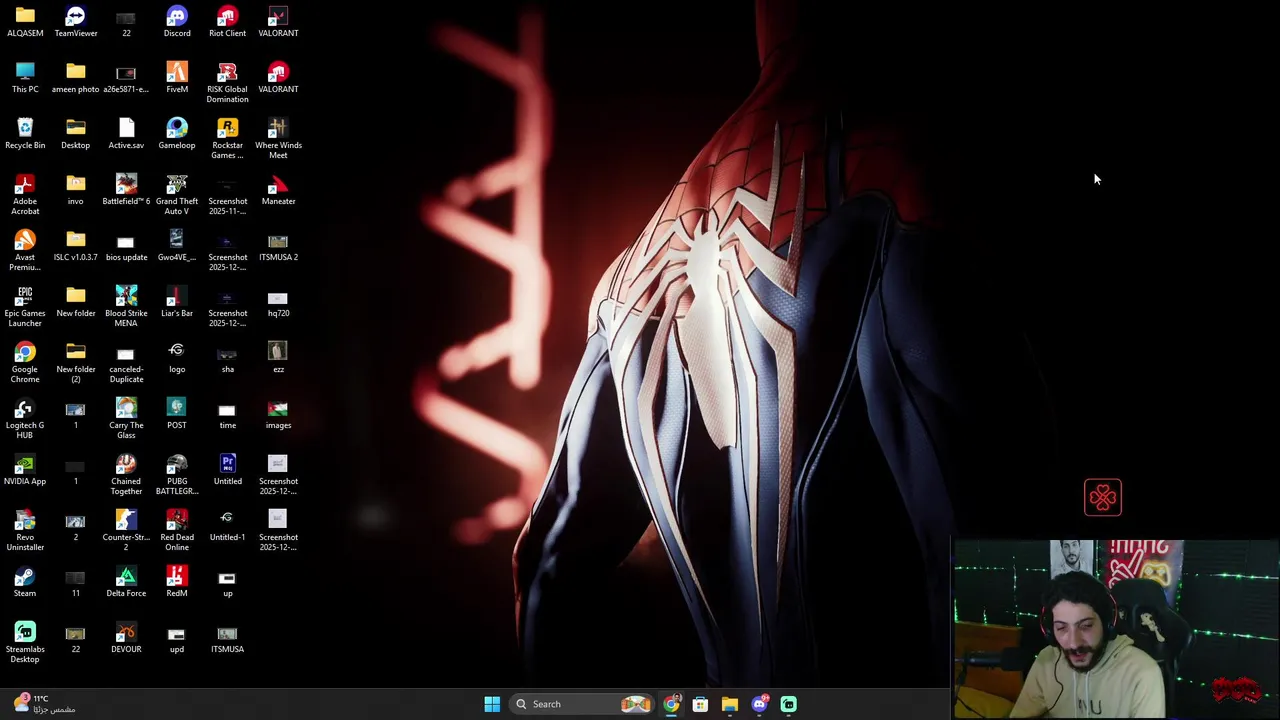Click the invo folder

[x=76, y=190]
